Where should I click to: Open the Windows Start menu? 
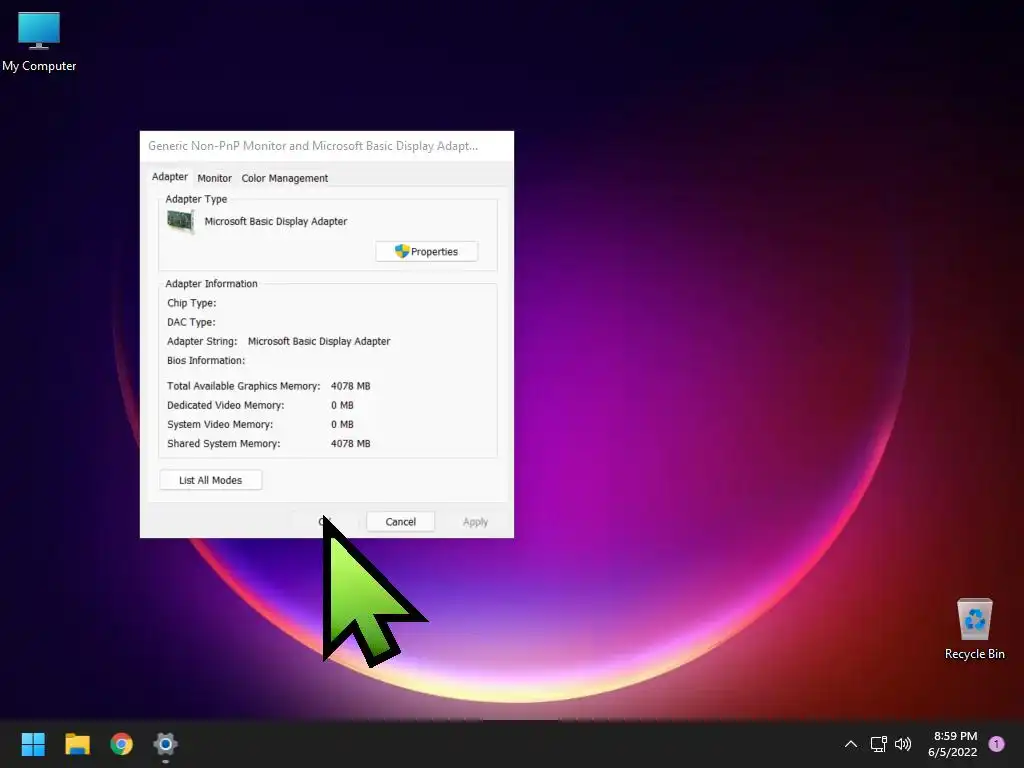pyautogui.click(x=33, y=744)
